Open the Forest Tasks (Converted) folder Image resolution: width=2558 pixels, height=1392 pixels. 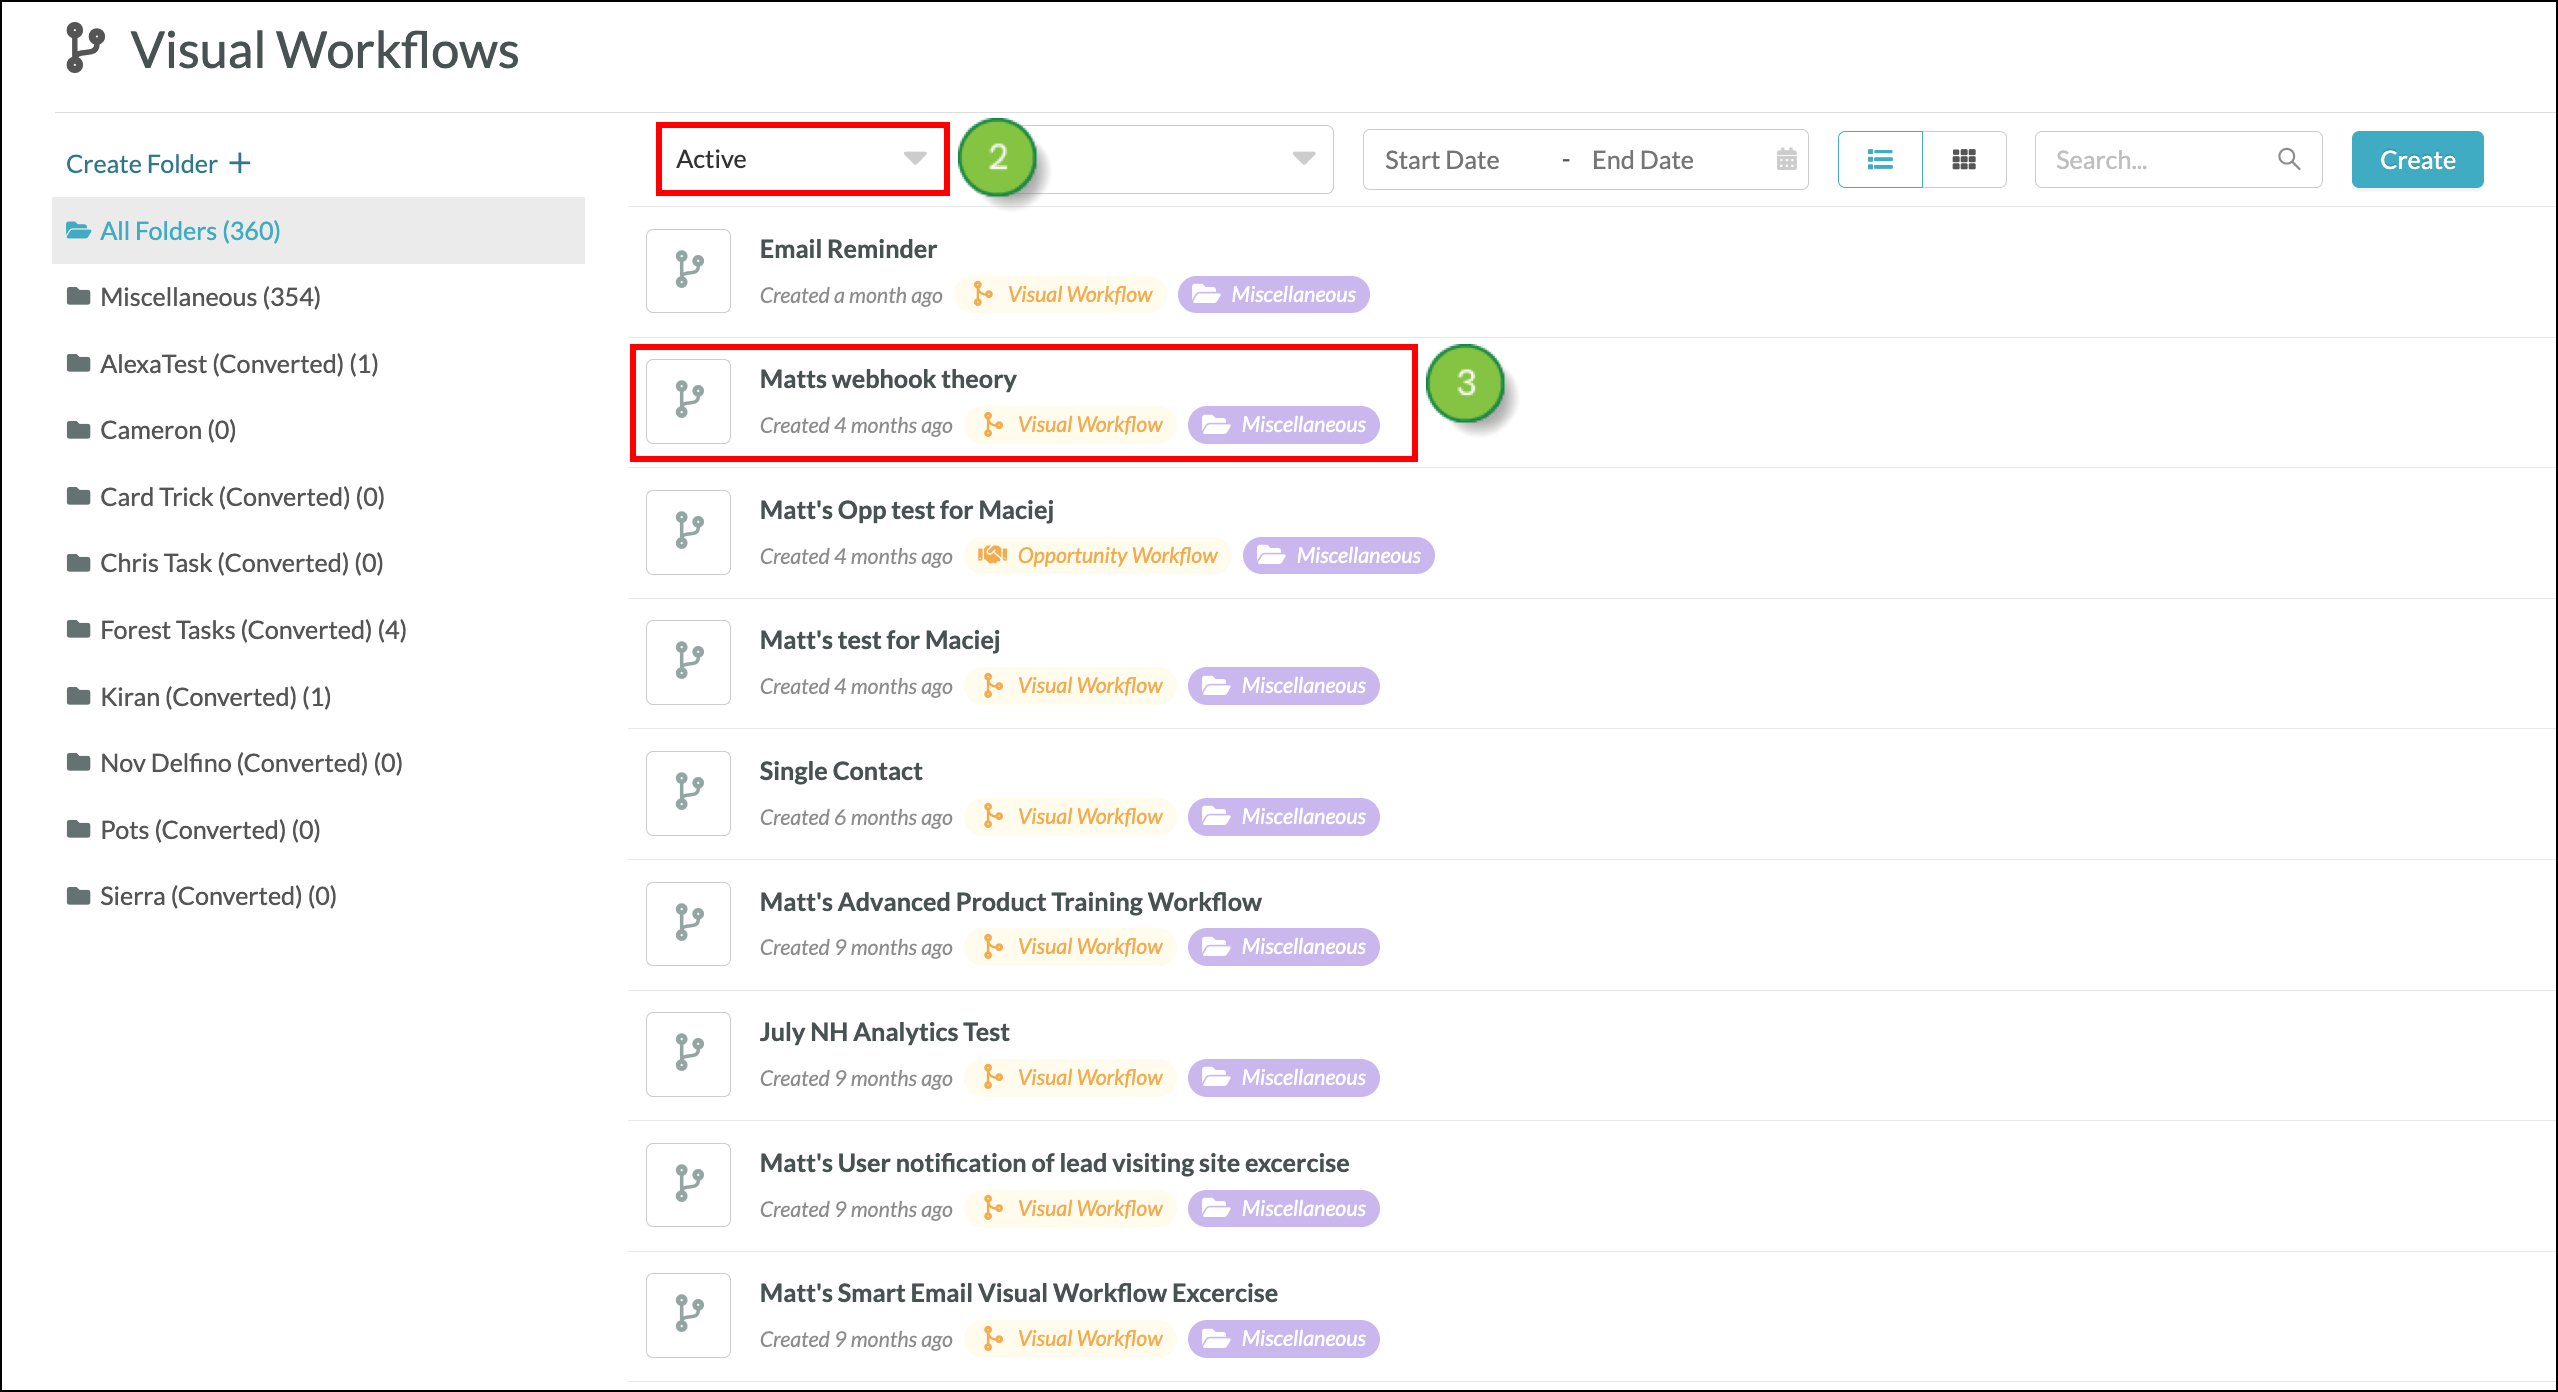coord(253,630)
